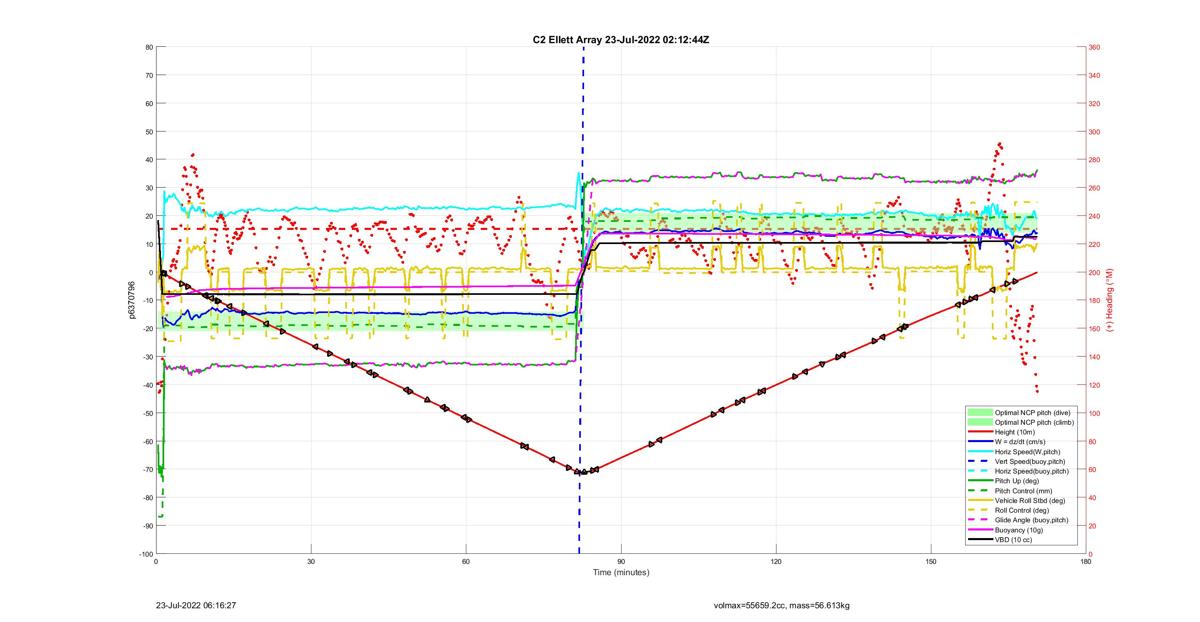The image size is (1200, 622).
Task: Select the '-90' tick on the left axis
Action: click(146, 526)
